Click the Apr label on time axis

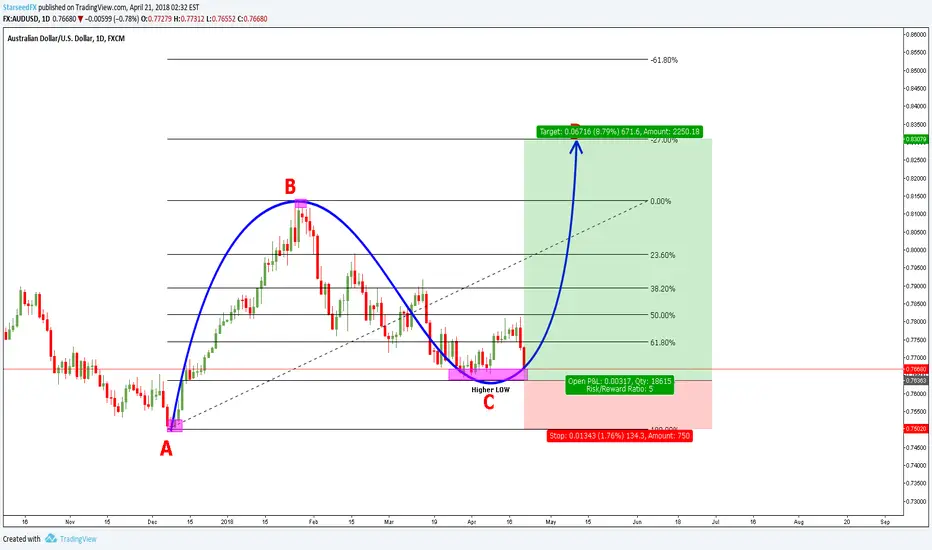[472, 522]
